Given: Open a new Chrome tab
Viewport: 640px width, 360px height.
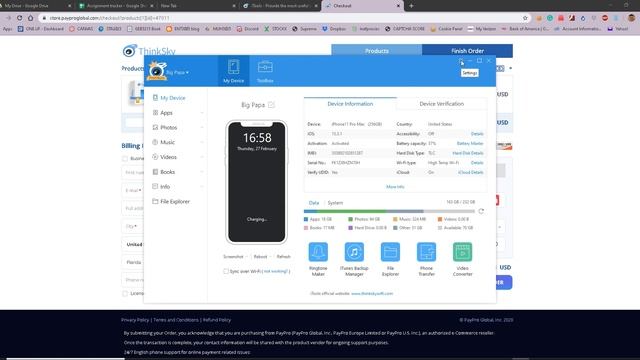Looking at the screenshot, I should [411, 6].
